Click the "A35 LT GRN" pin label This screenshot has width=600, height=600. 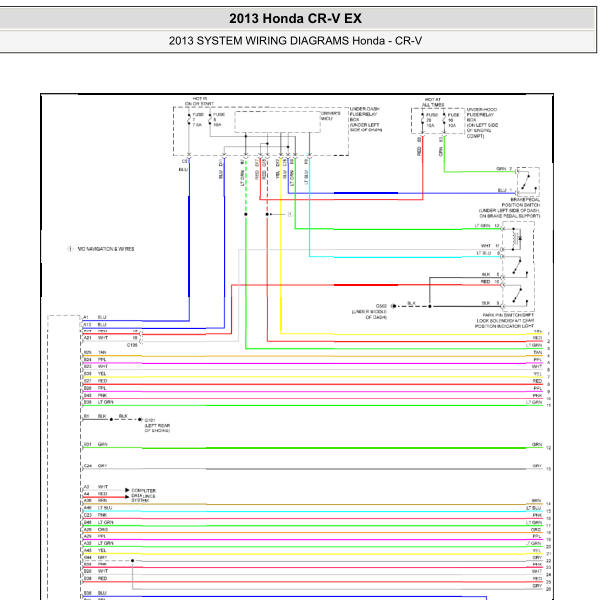pyautogui.click(x=98, y=543)
